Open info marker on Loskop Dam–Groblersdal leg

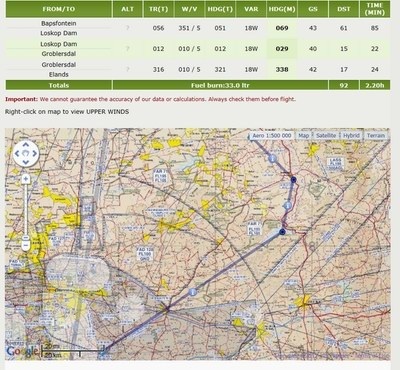pyautogui.click(x=288, y=205)
